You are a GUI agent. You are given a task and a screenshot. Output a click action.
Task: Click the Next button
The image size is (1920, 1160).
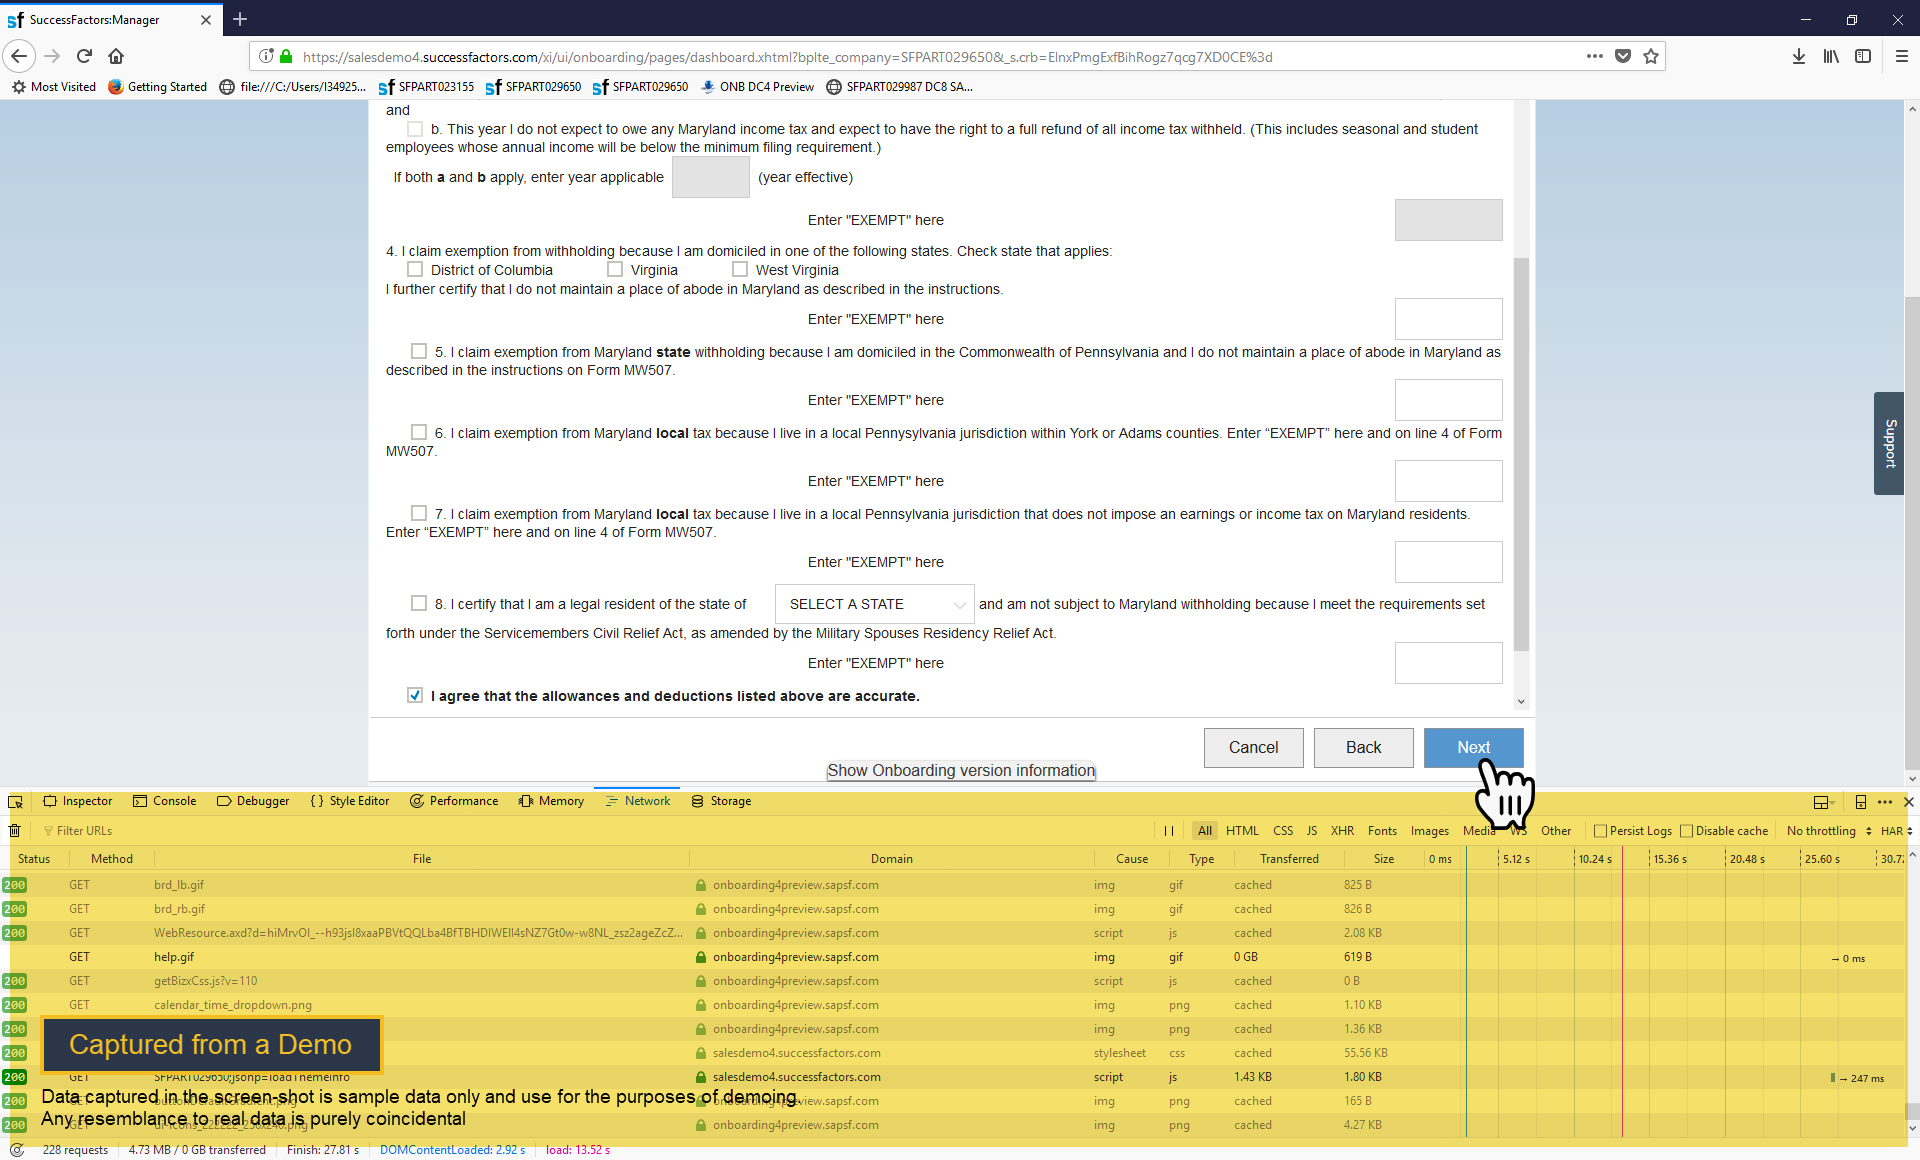[1474, 747]
